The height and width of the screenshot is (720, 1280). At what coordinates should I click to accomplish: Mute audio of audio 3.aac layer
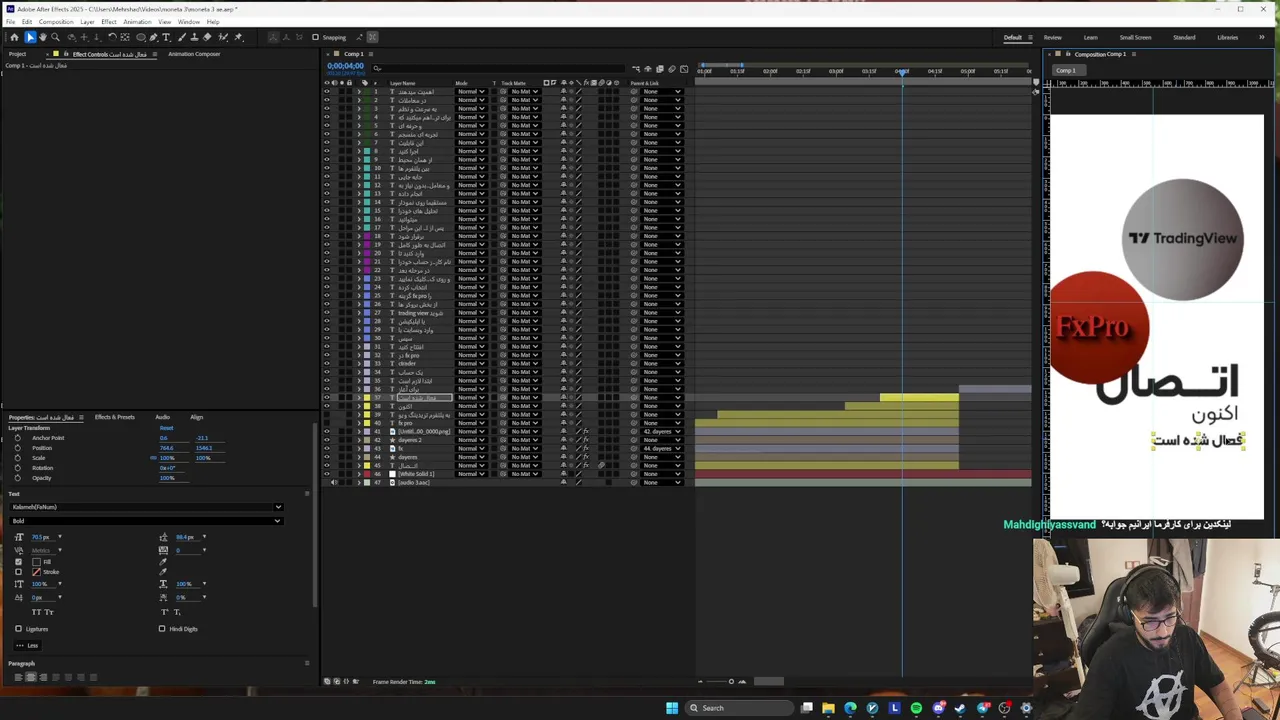333,483
